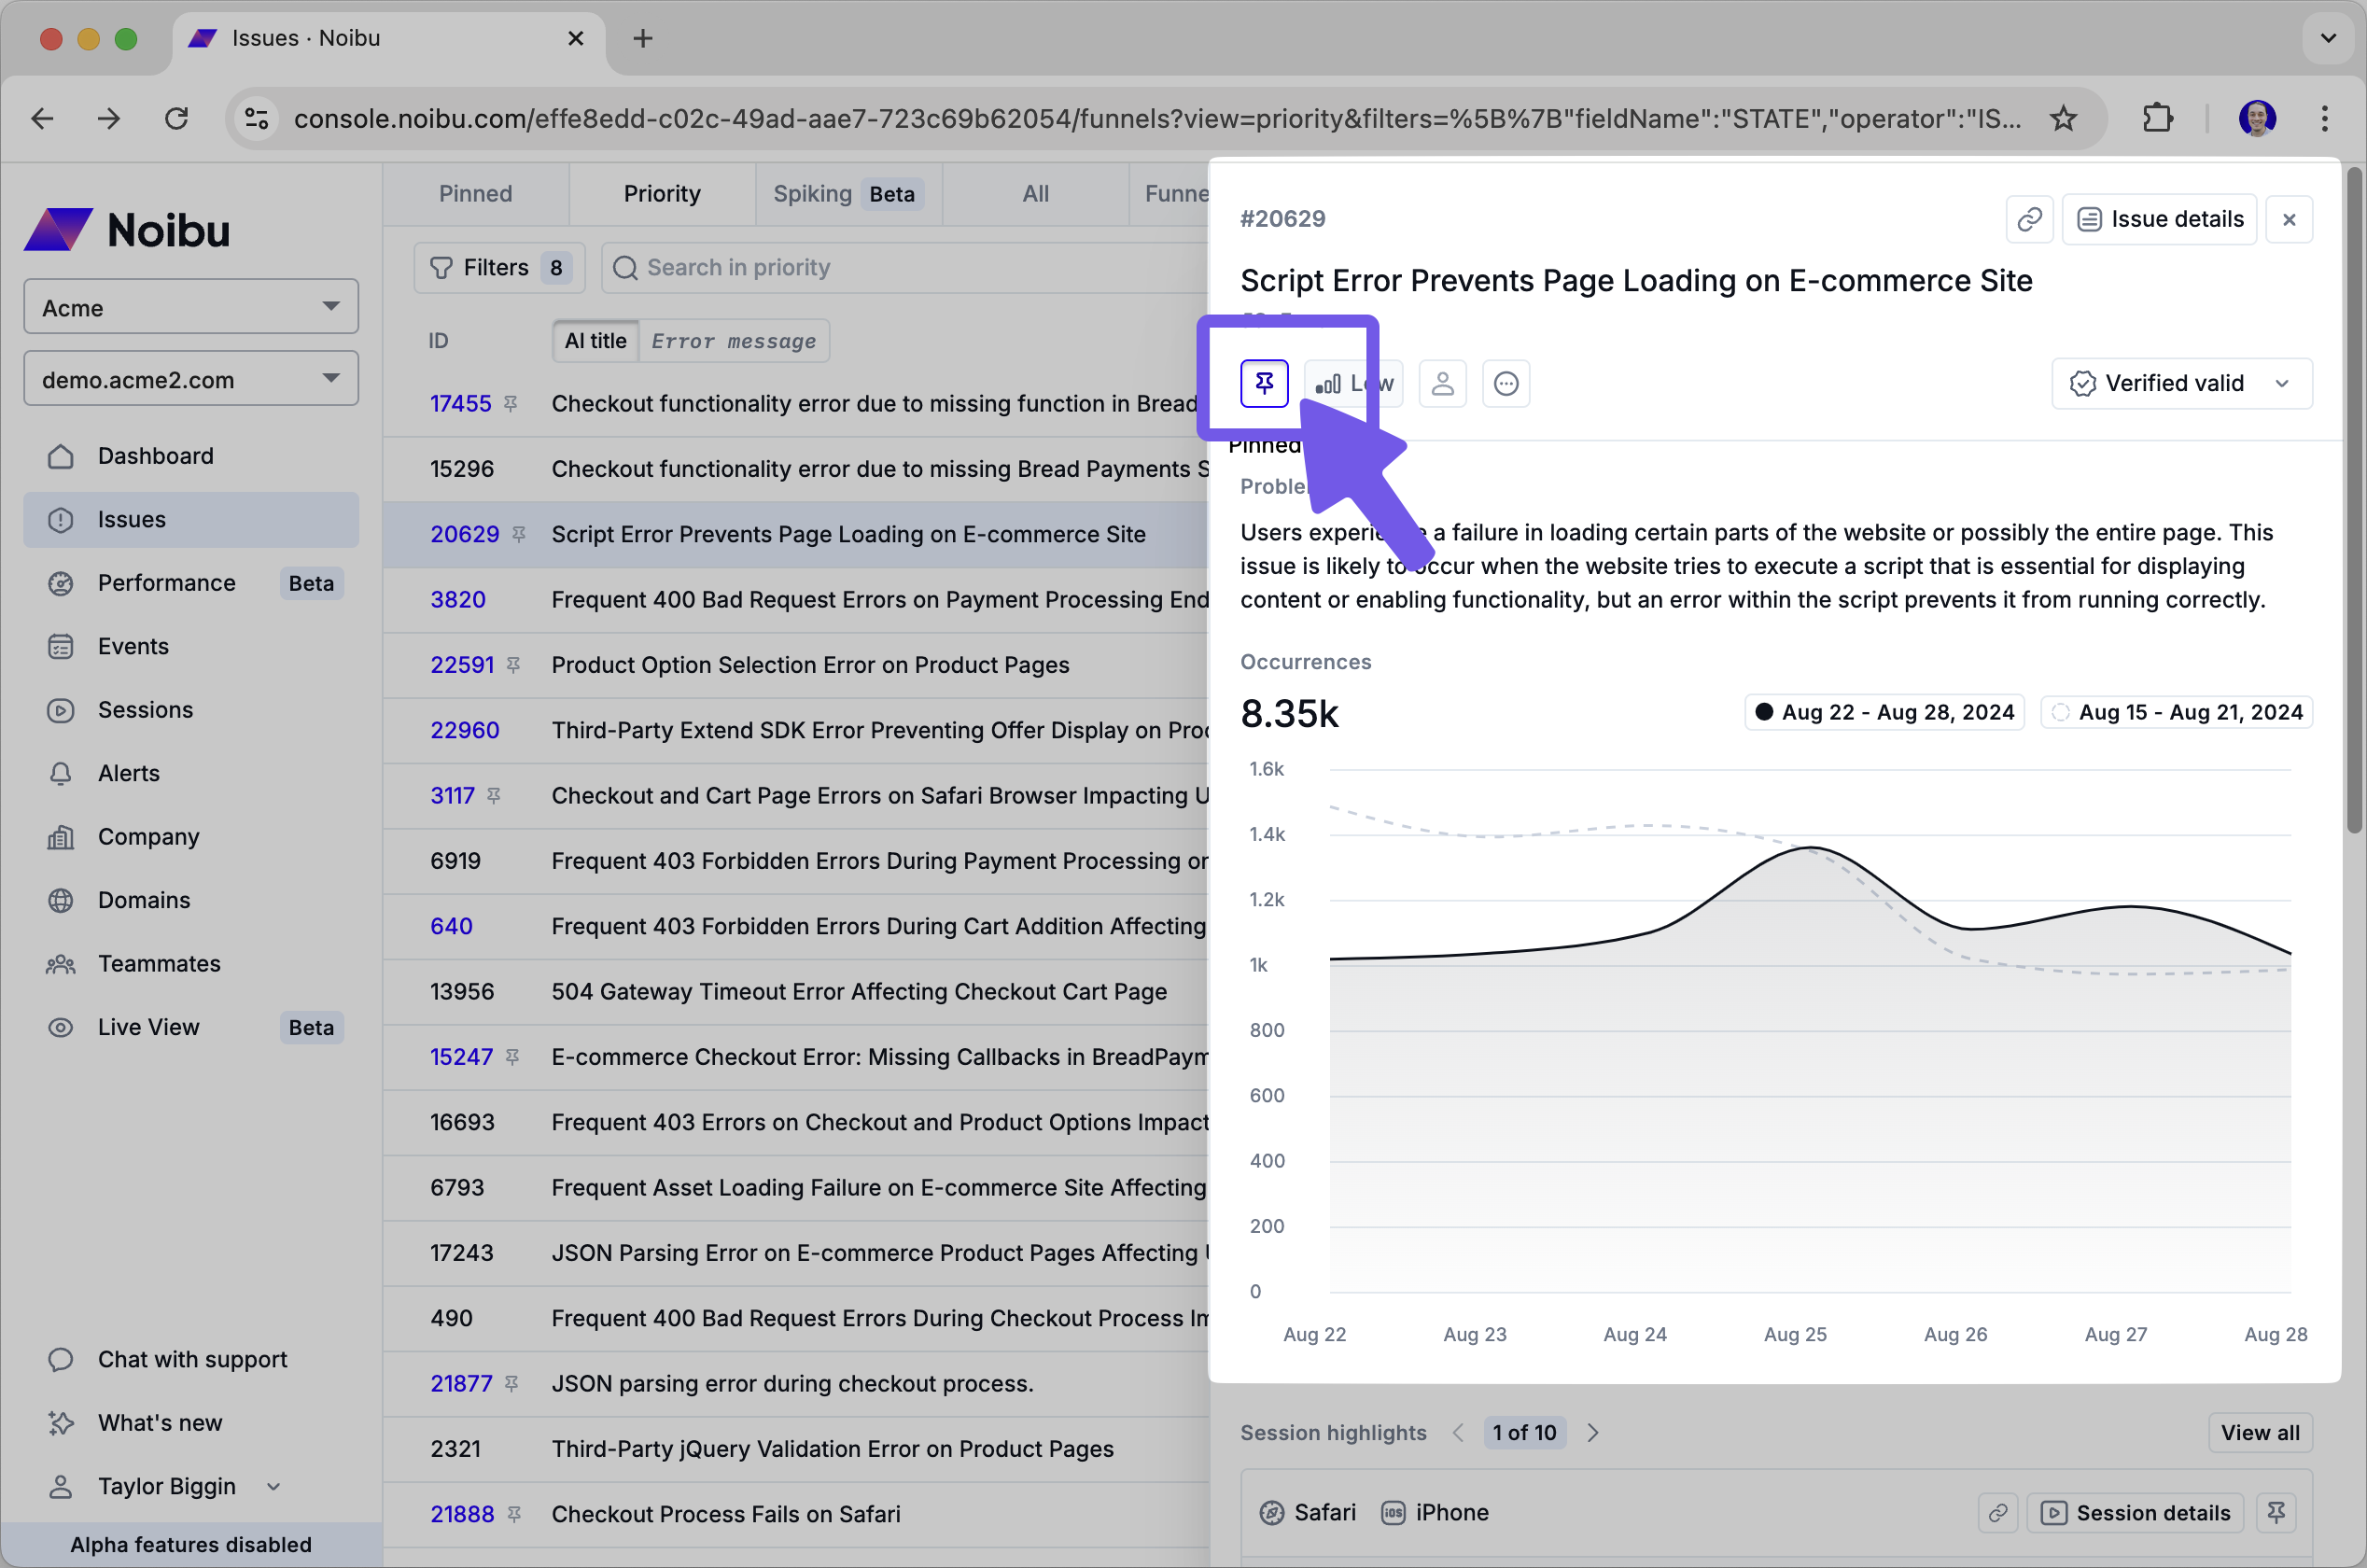
Task: Expand the Taylor Biggin user menu
Action: coord(165,1486)
